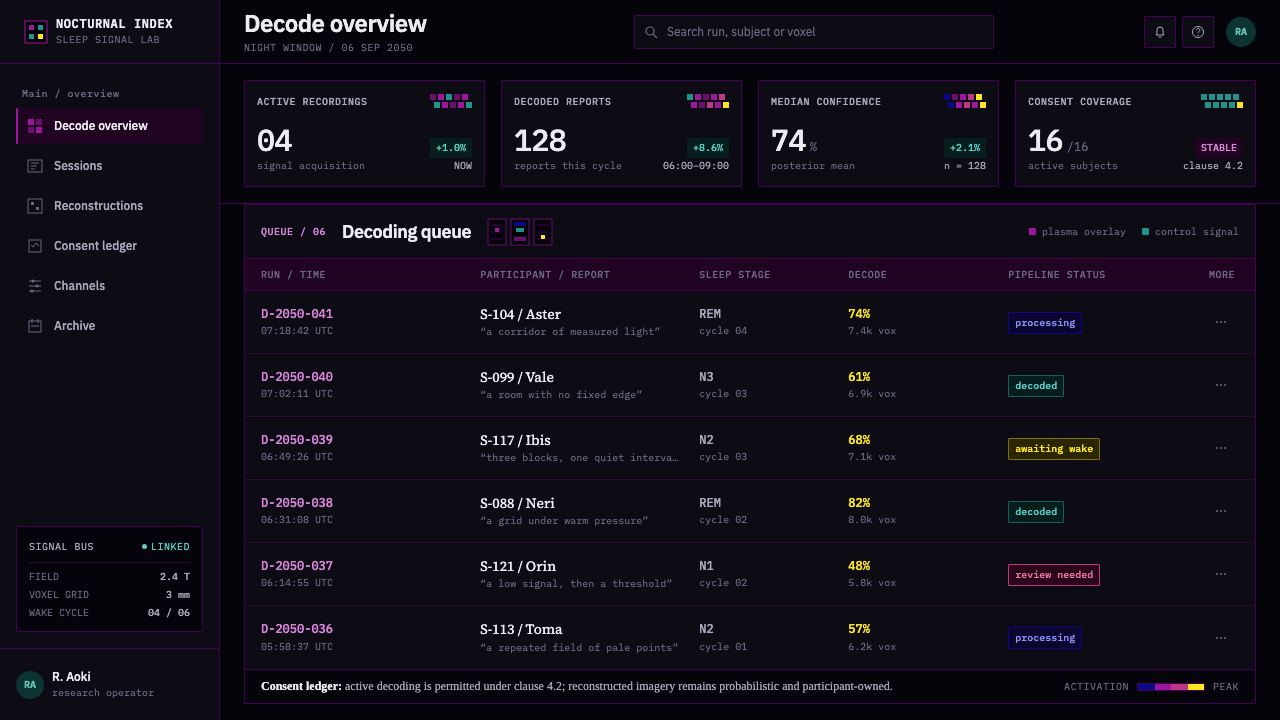Focus the search run, subject or voxel field

(x=814, y=32)
